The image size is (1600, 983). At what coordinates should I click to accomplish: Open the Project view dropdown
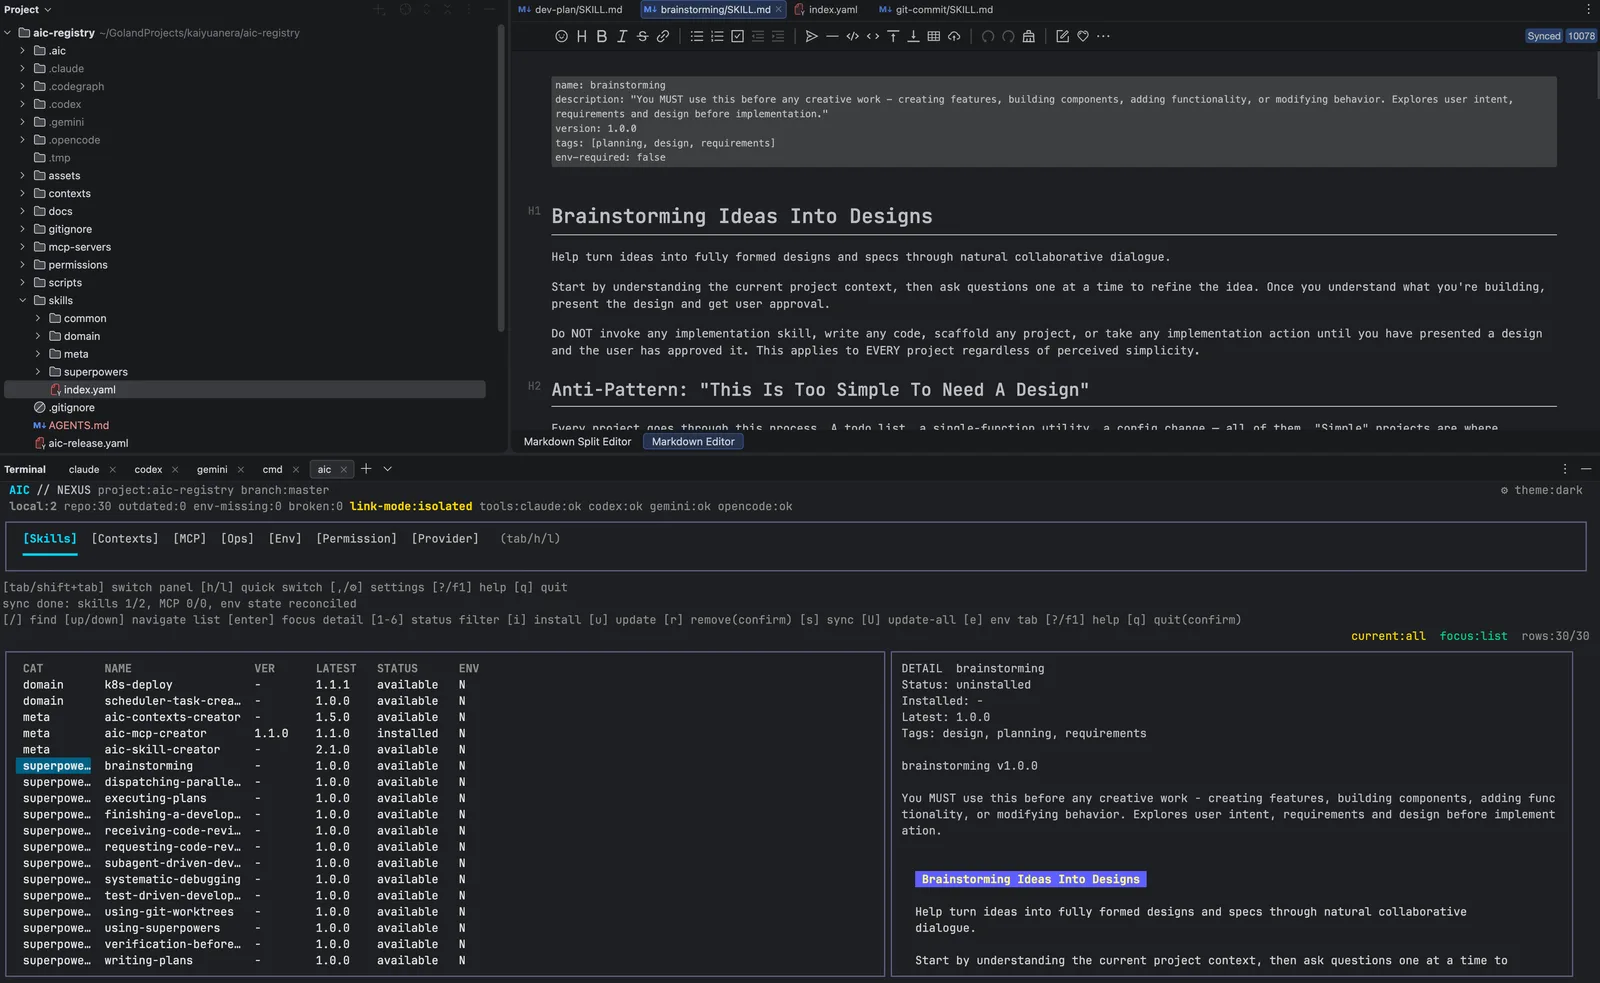click(27, 9)
